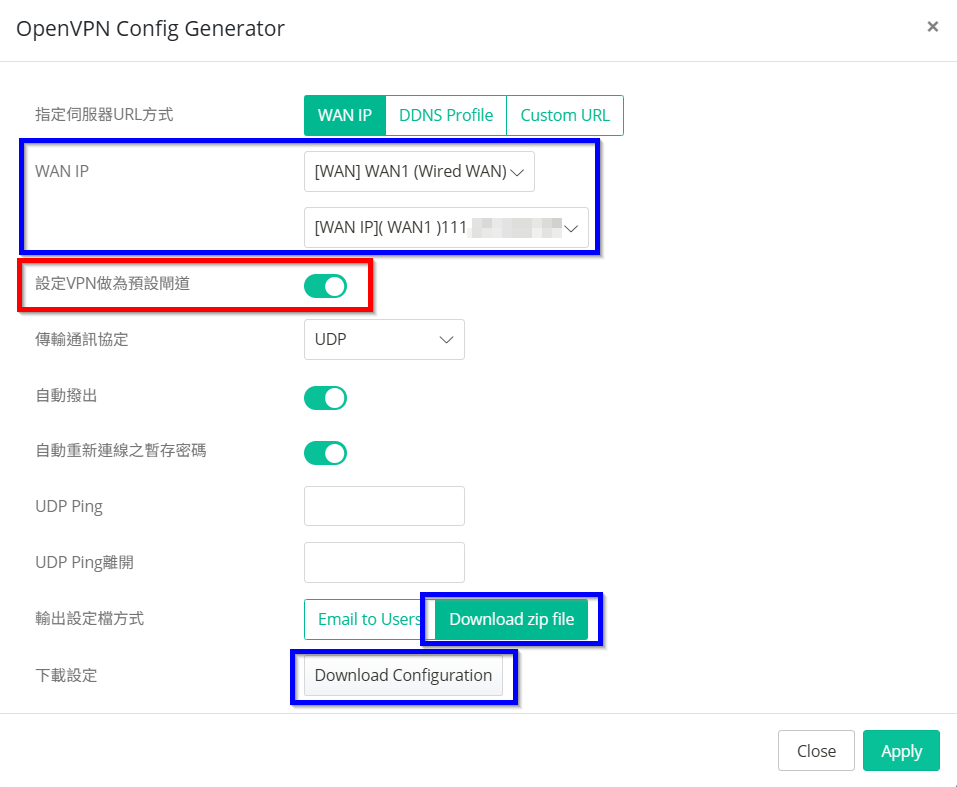Select Email to Users output method
The width and height of the screenshot is (957, 787).
pyautogui.click(x=367, y=619)
